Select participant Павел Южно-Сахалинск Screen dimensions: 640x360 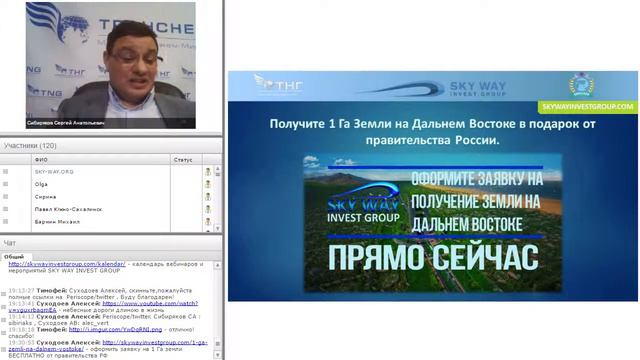68,209
